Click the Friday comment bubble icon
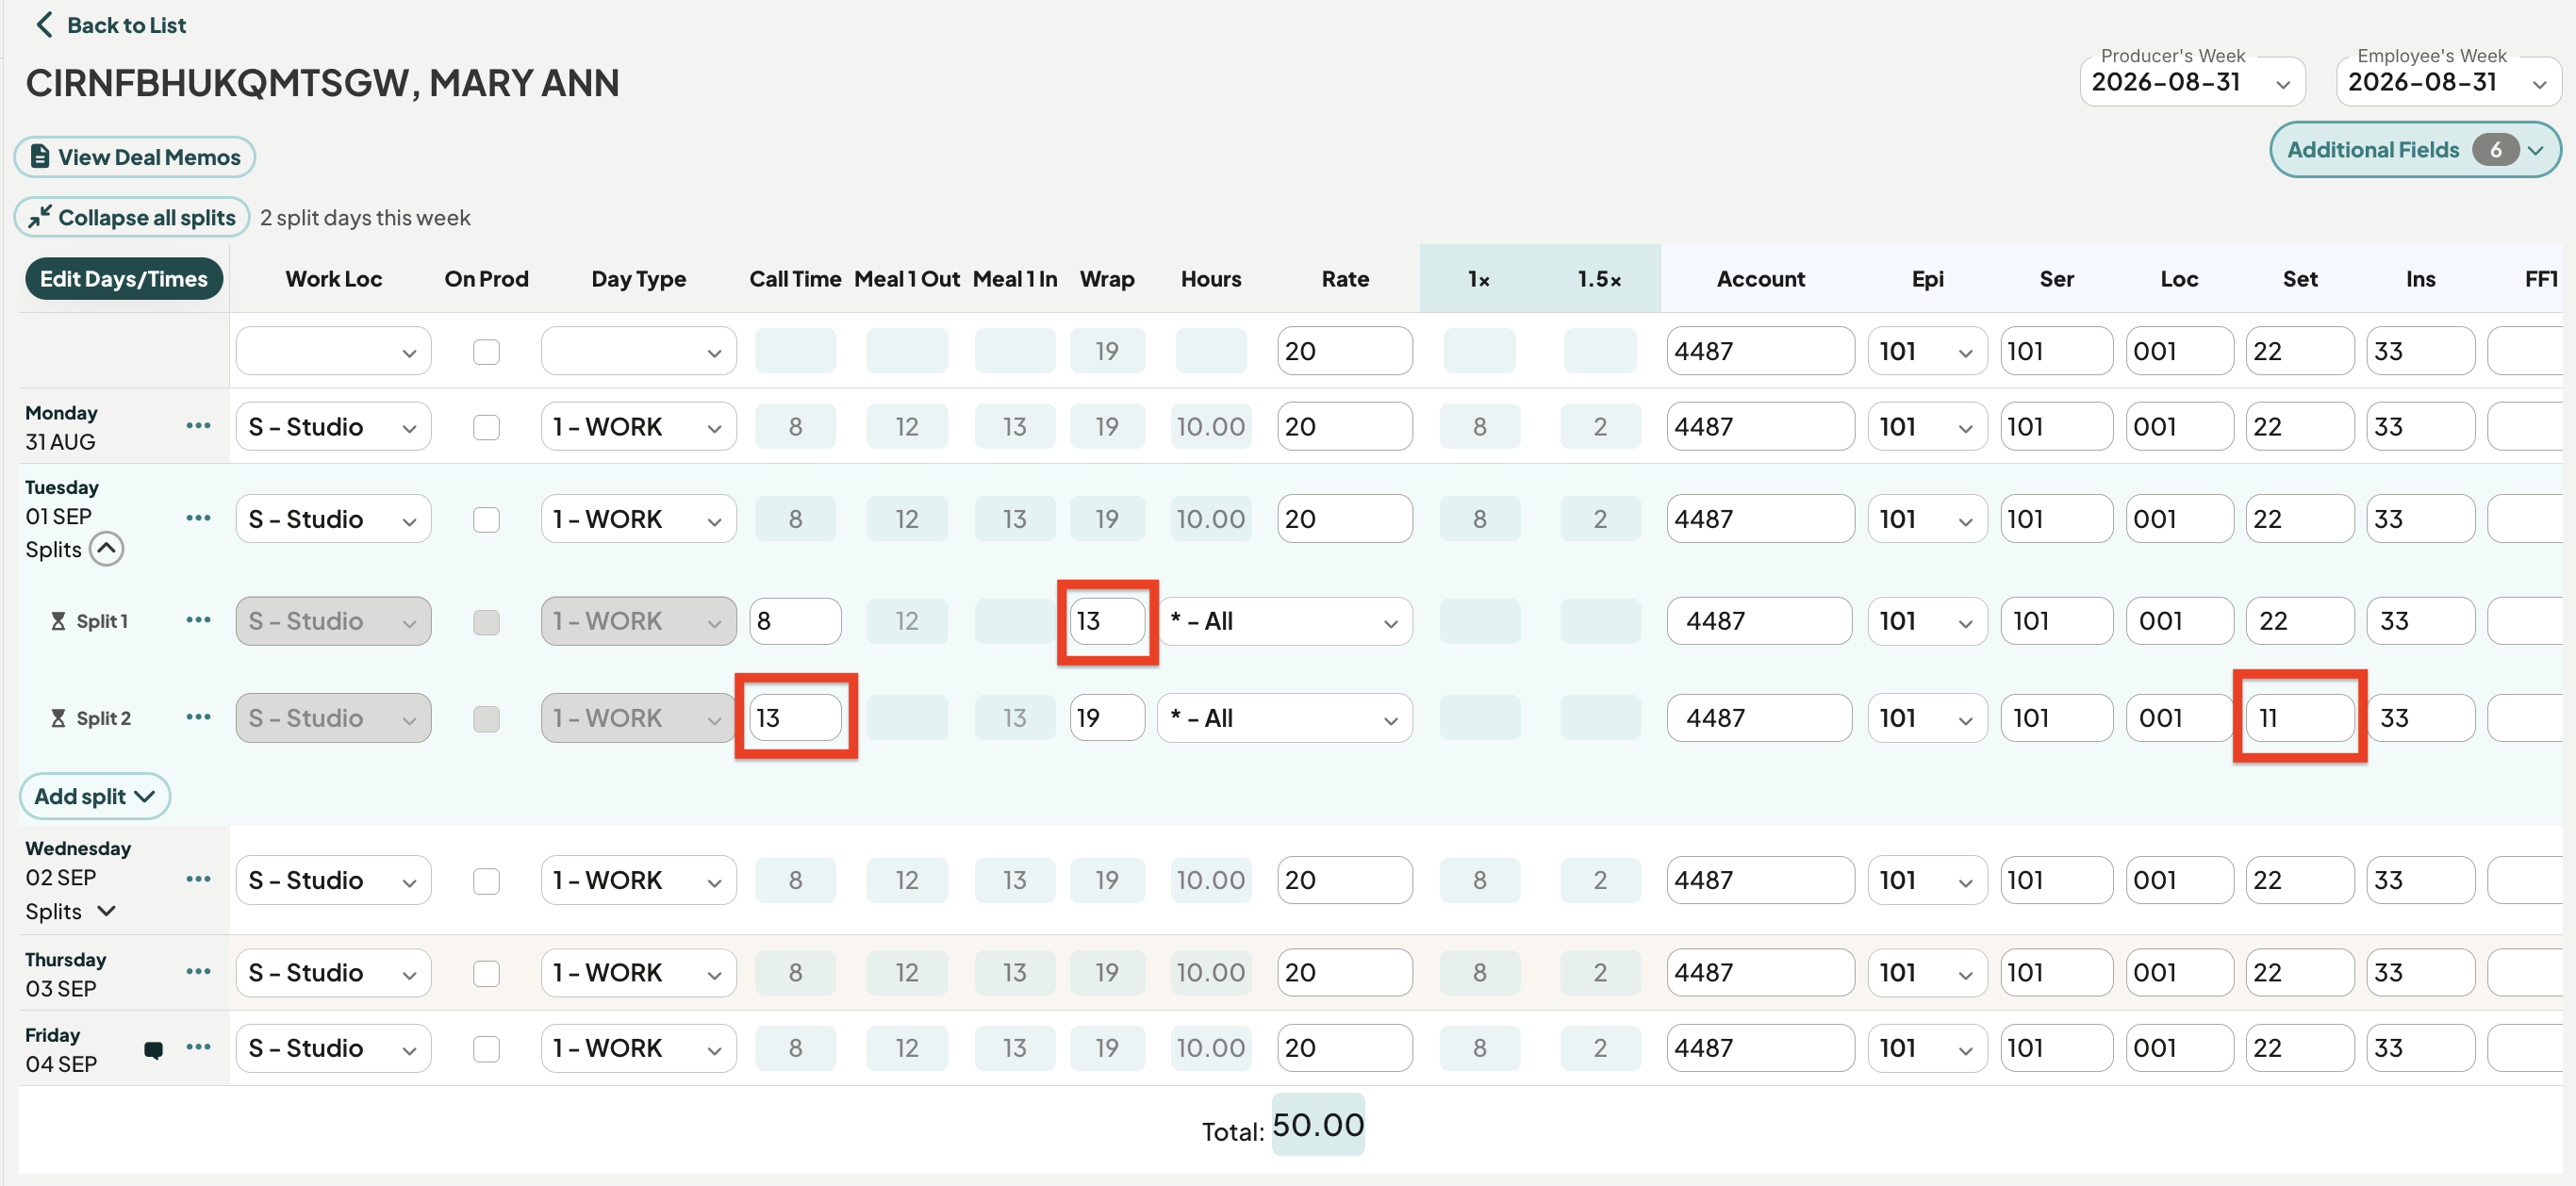2576x1186 pixels. coord(153,1049)
